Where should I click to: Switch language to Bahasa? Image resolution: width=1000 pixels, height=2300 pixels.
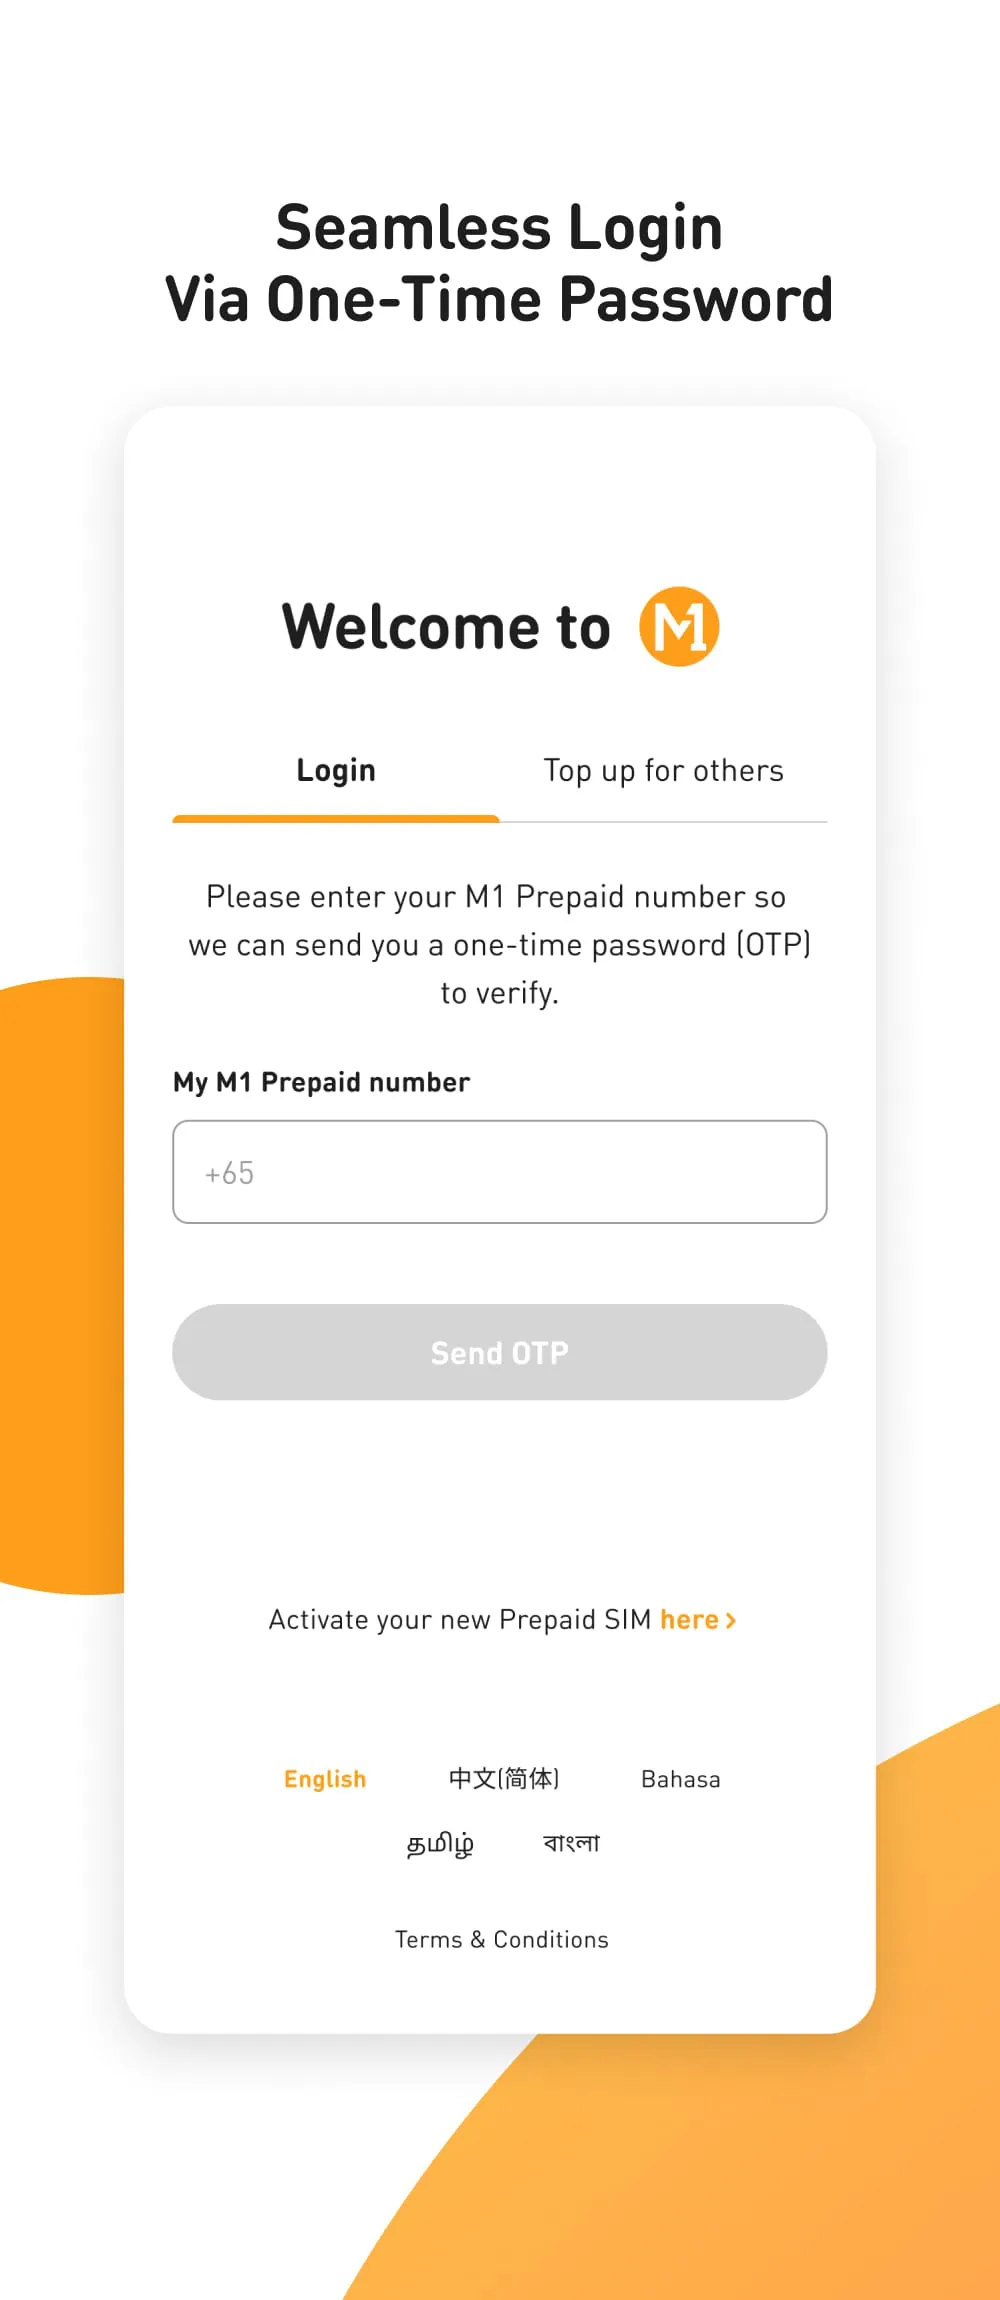pos(681,1778)
